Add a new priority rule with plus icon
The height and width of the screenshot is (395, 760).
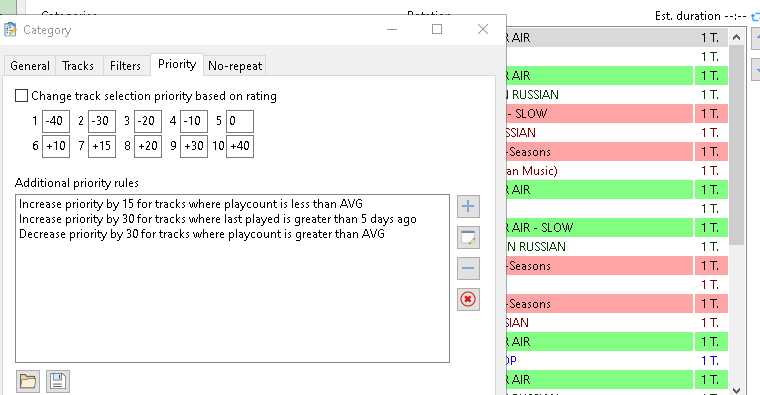[x=468, y=206]
